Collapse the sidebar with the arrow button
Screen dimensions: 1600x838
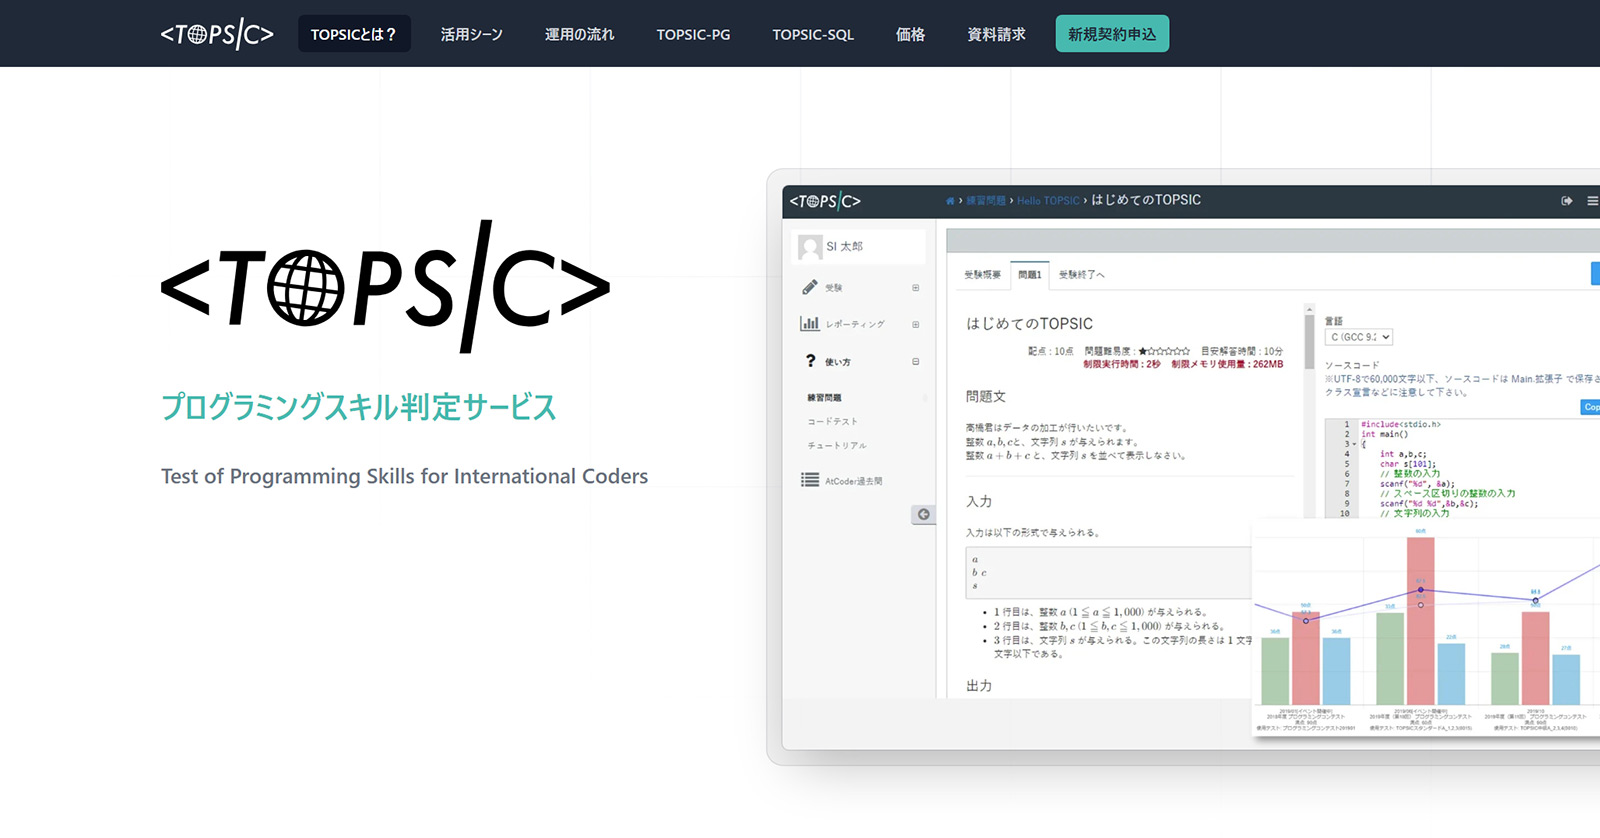pos(923,515)
